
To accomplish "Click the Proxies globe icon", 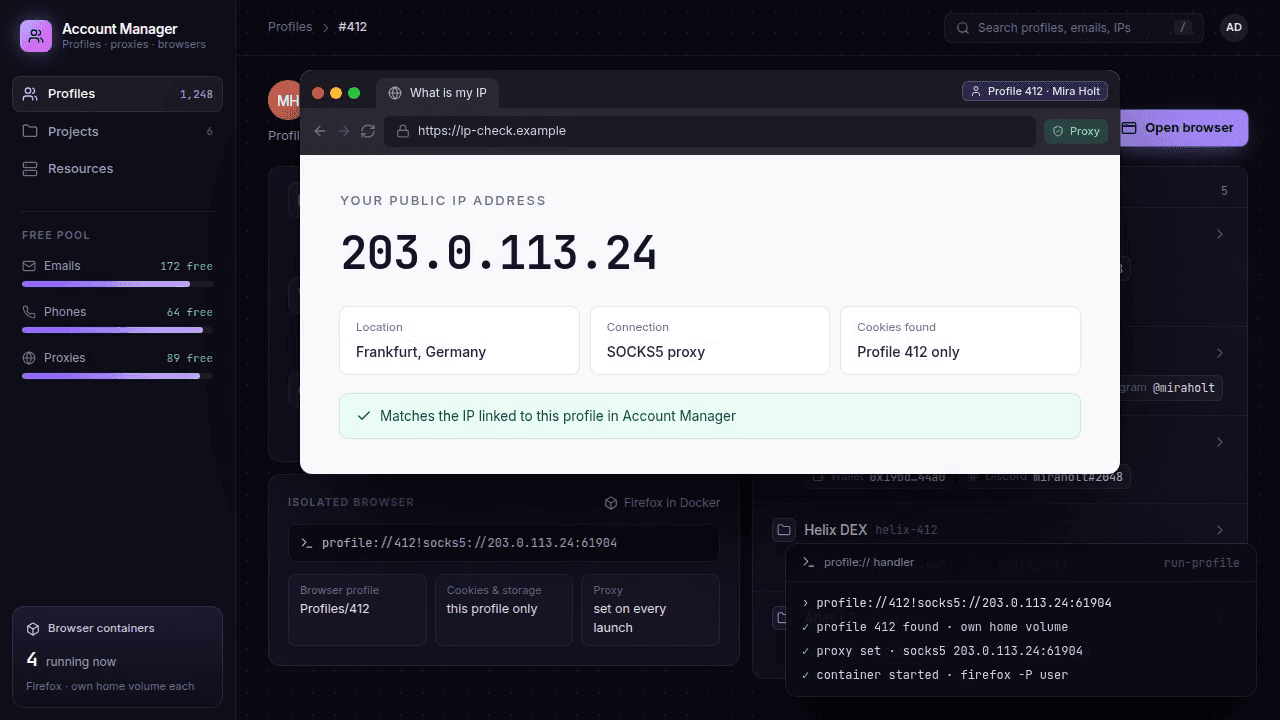I will [x=29, y=358].
